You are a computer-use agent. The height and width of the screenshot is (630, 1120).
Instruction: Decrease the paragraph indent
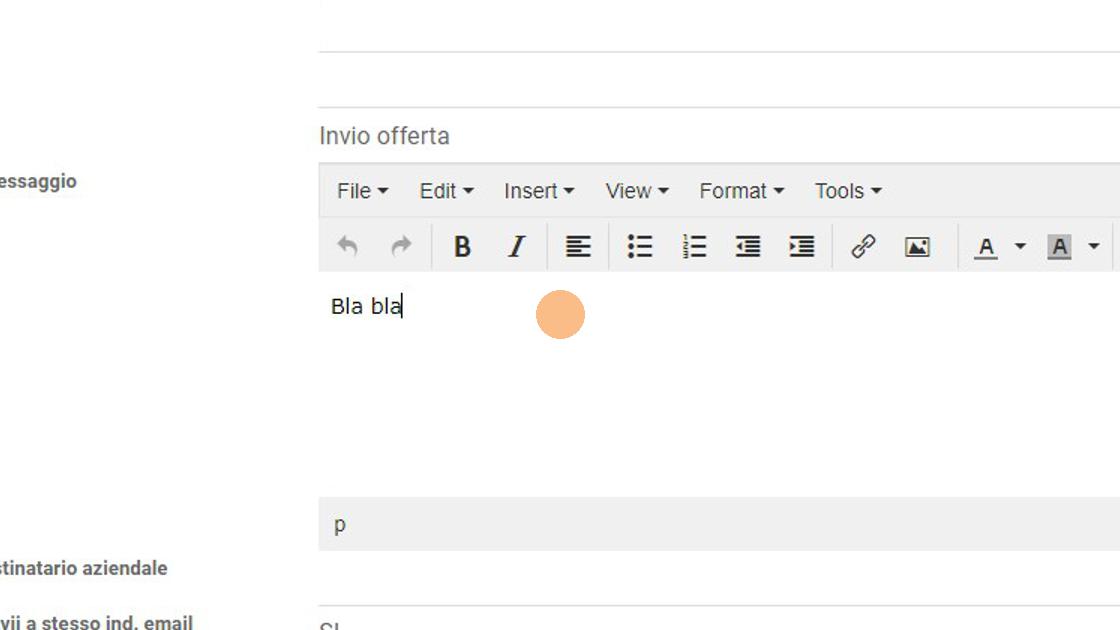(748, 246)
